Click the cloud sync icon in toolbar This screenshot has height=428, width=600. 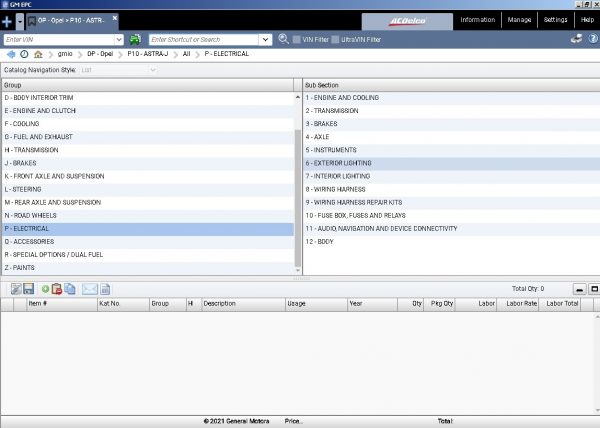[576, 39]
